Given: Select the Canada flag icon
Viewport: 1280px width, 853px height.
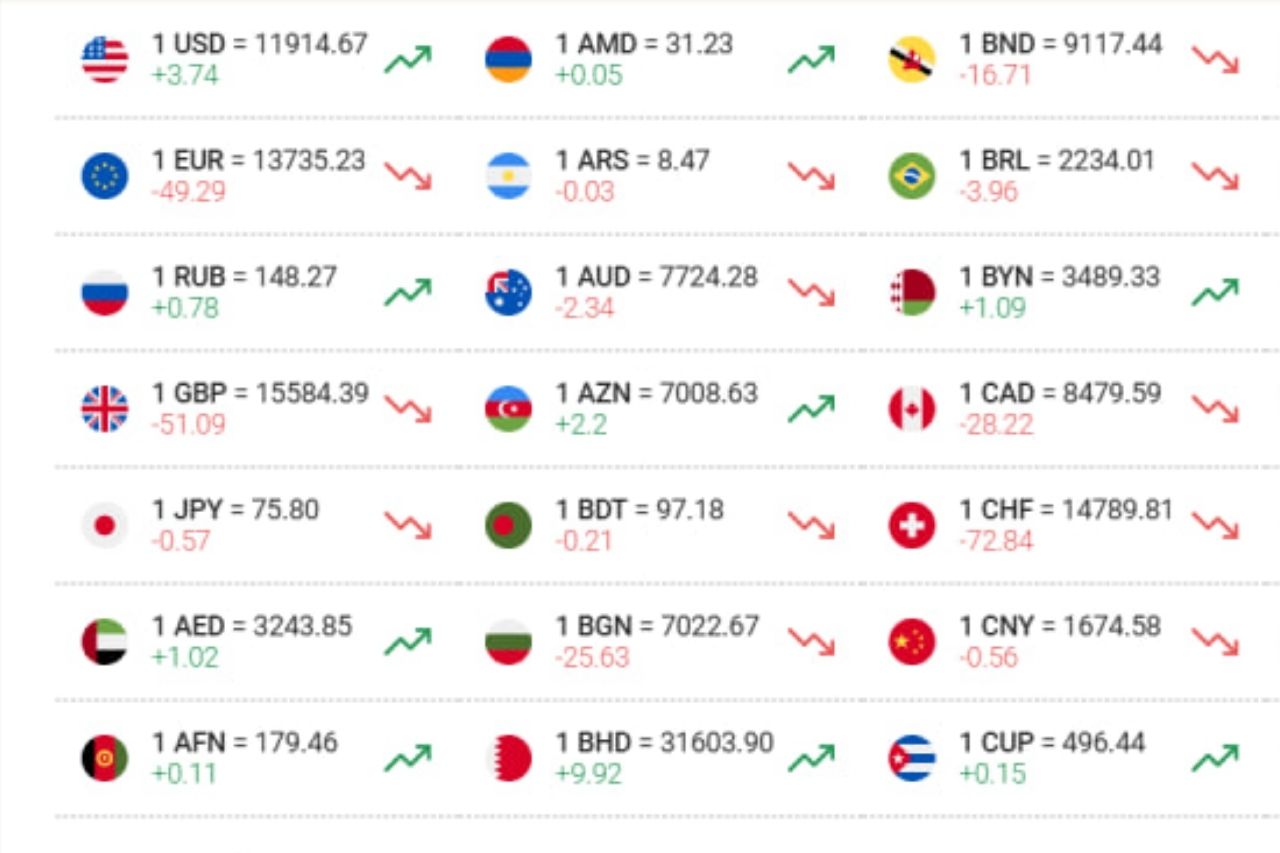Looking at the screenshot, I should click(x=912, y=409).
